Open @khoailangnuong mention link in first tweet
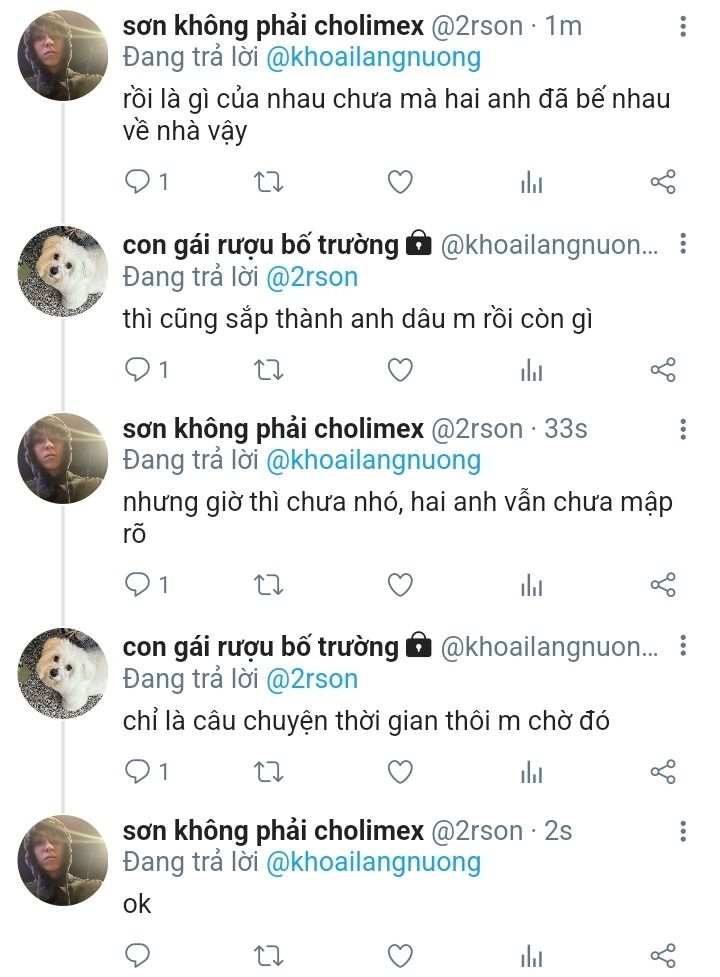720x977 pixels. click(373, 57)
